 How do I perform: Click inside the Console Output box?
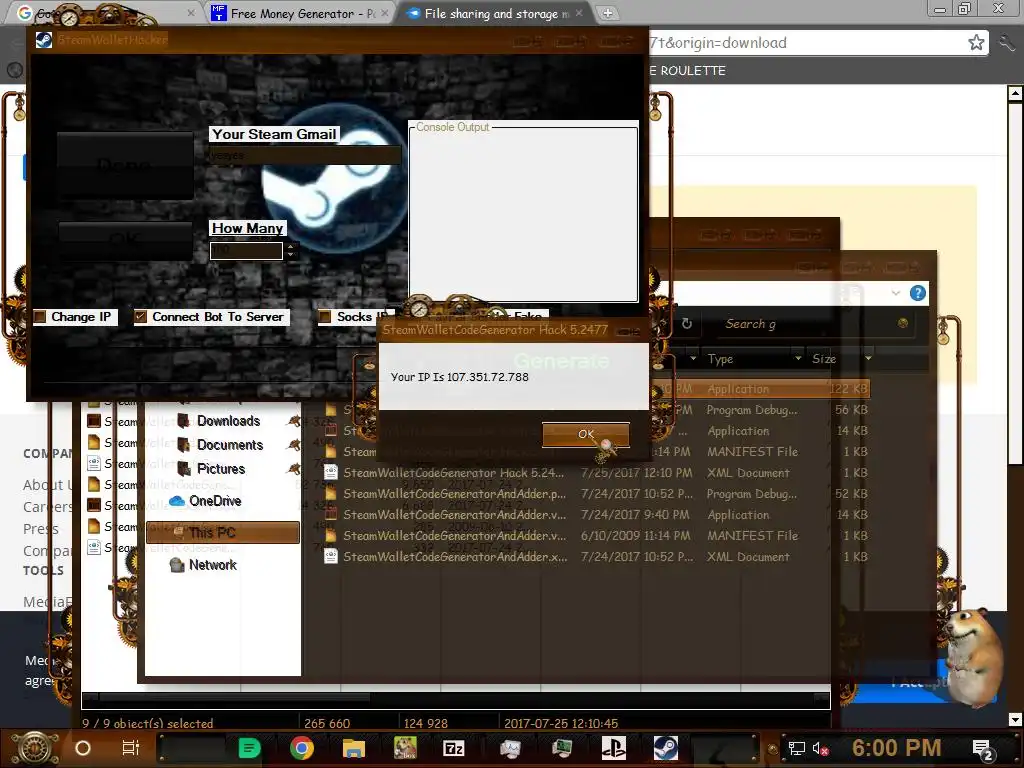point(524,216)
